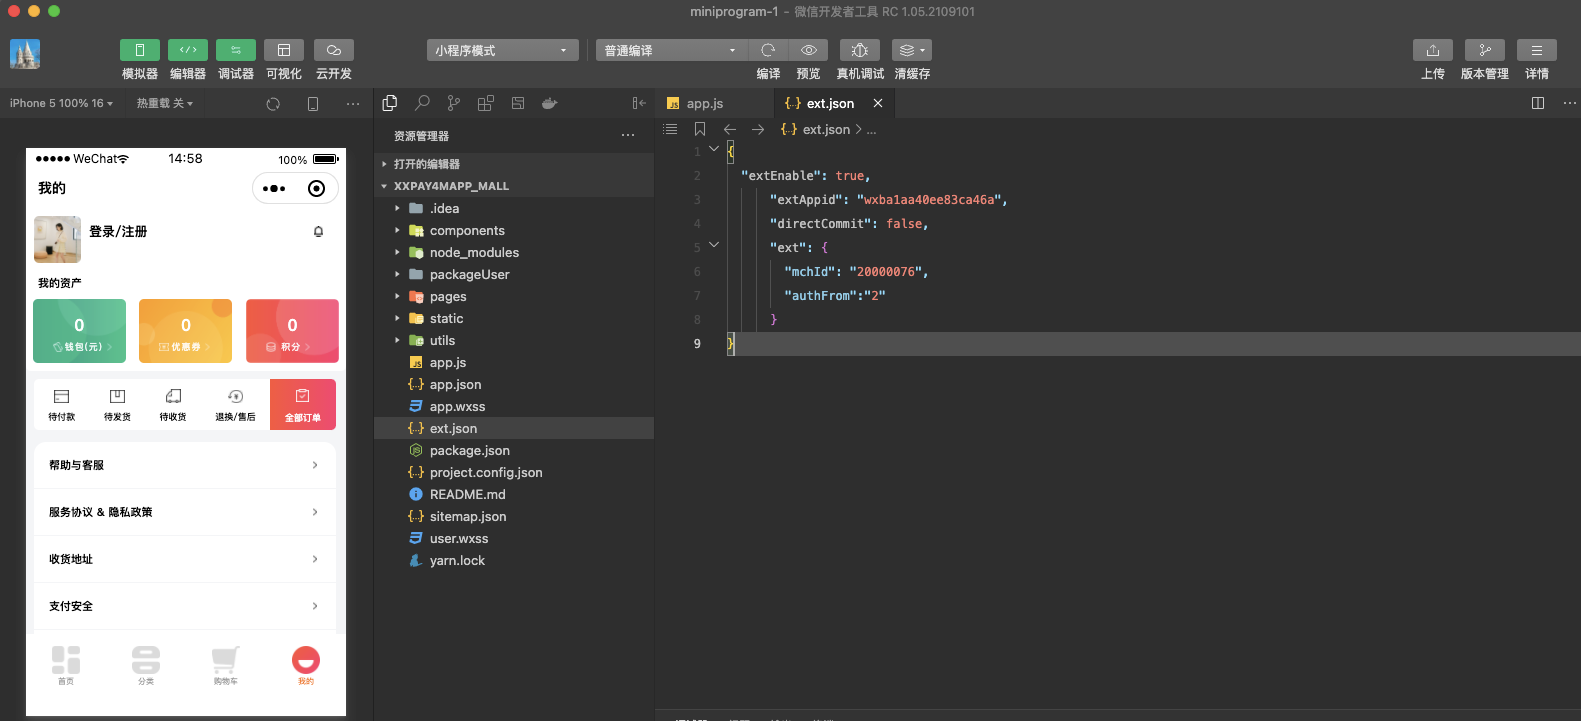The height and width of the screenshot is (721, 1581).
Task: Expand the 打开的编辑器 section
Action: tap(514, 164)
